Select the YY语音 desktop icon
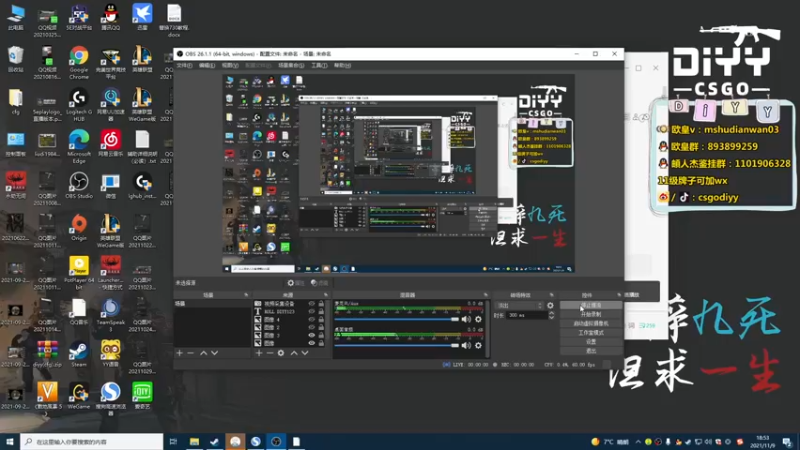The height and width of the screenshot is (450, 800). pyautogui.click(x=110, y=354)
